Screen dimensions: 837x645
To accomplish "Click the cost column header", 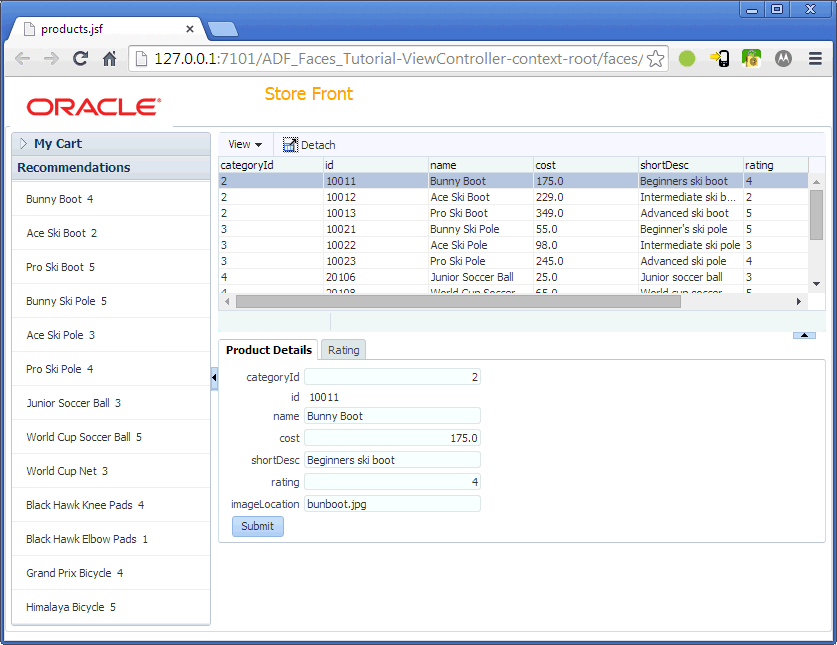I will coord(586,165).
